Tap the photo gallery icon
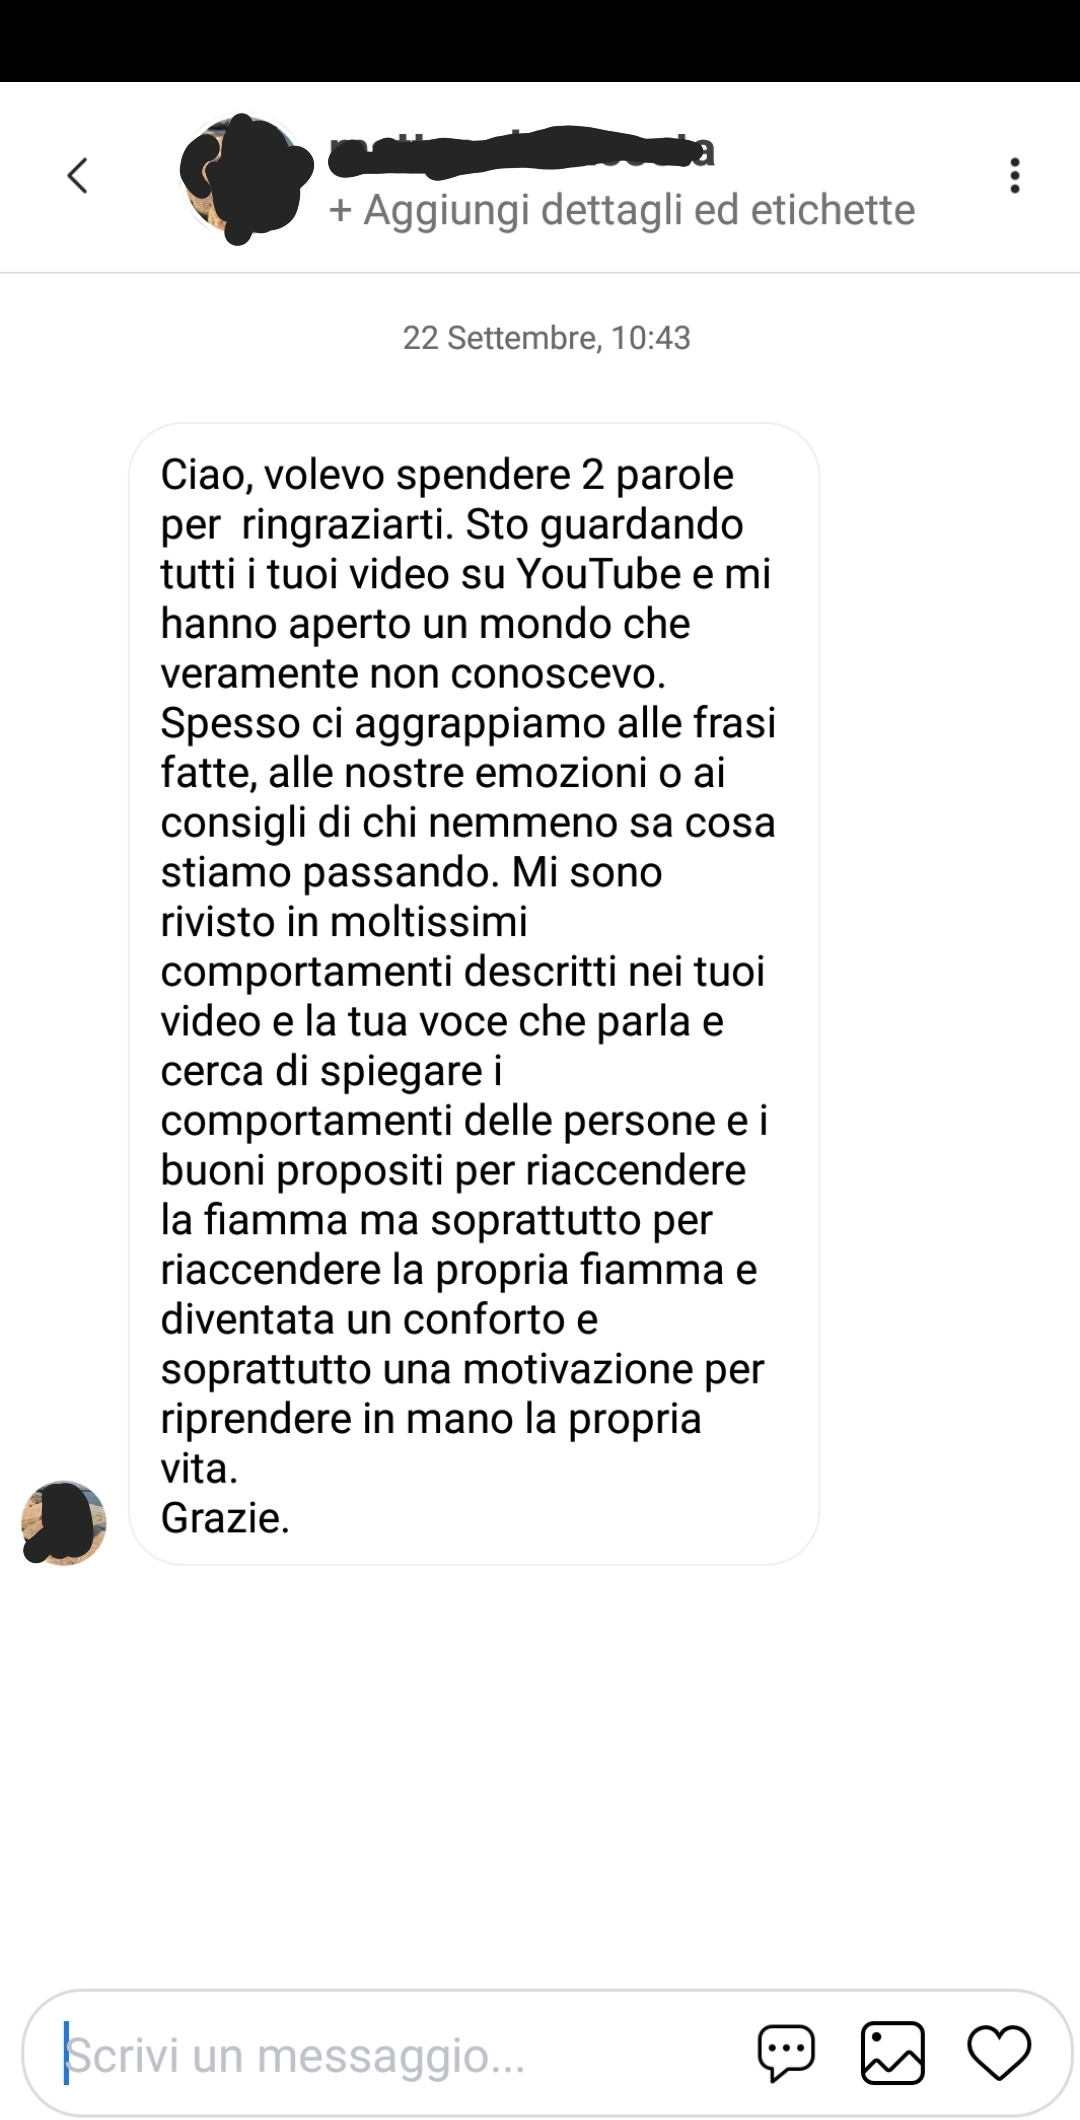The image size is (1080, 2120). pyautogui.click(x=892, y=2053)
